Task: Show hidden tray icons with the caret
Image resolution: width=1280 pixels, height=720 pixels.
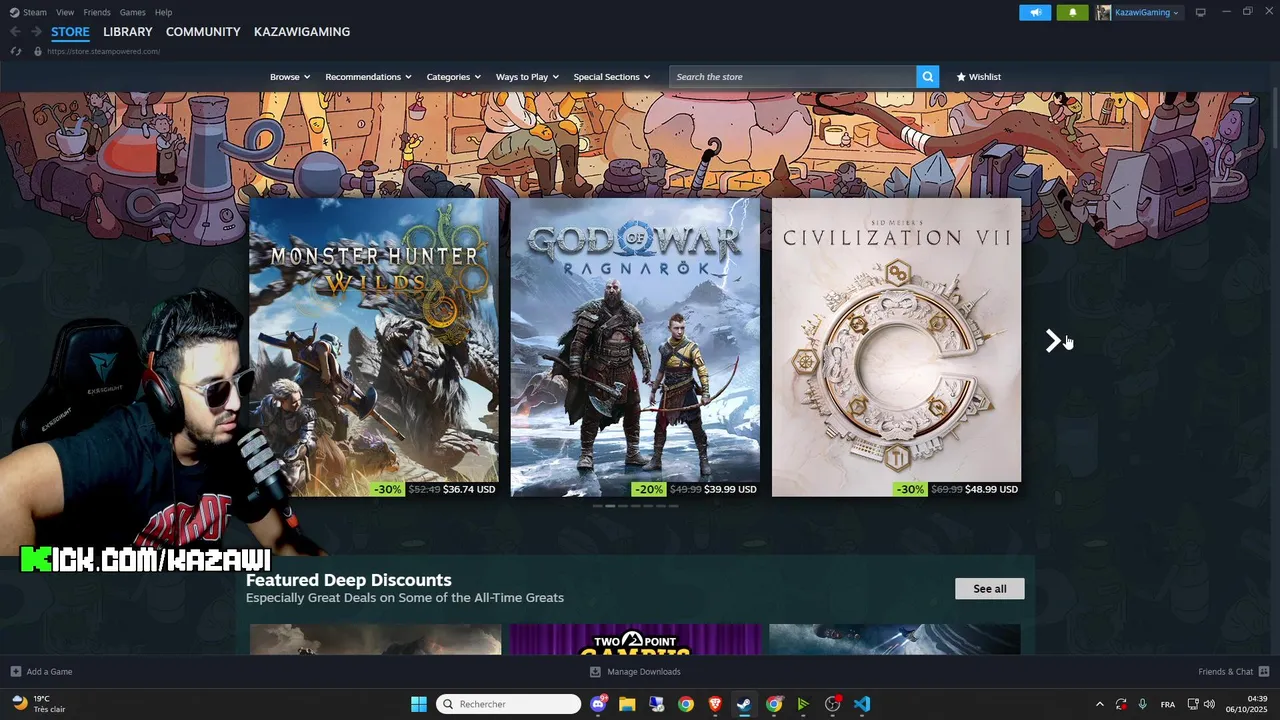Action: pos(1100,704)
